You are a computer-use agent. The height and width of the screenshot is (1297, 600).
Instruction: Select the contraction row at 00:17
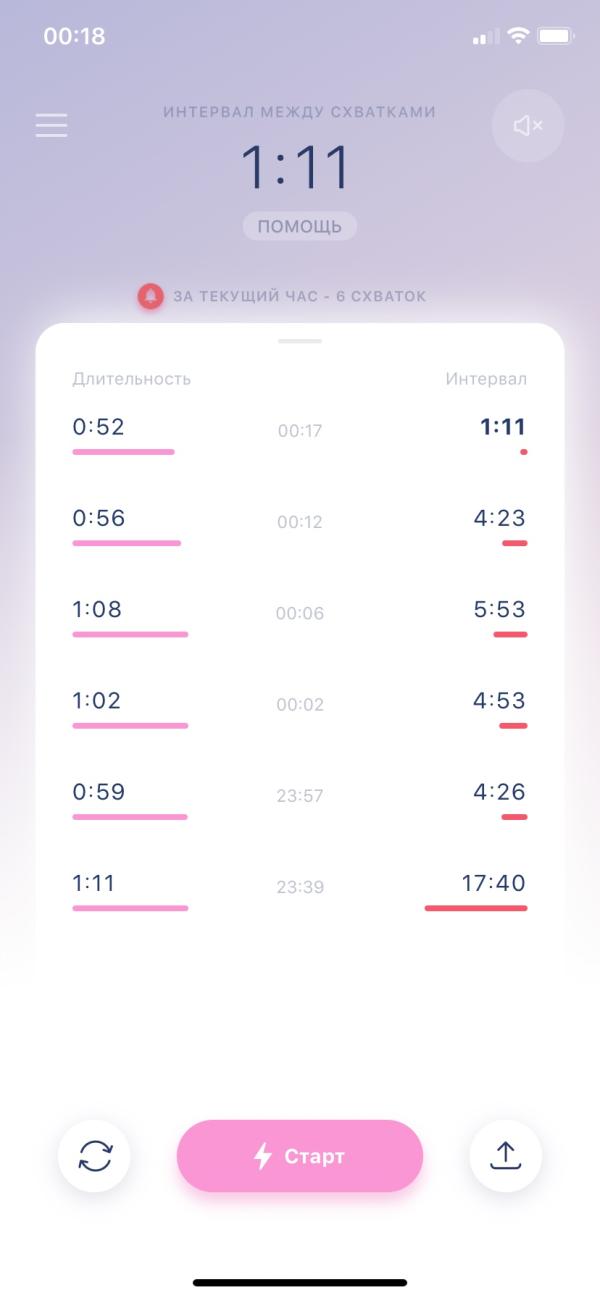click(300, 433)
